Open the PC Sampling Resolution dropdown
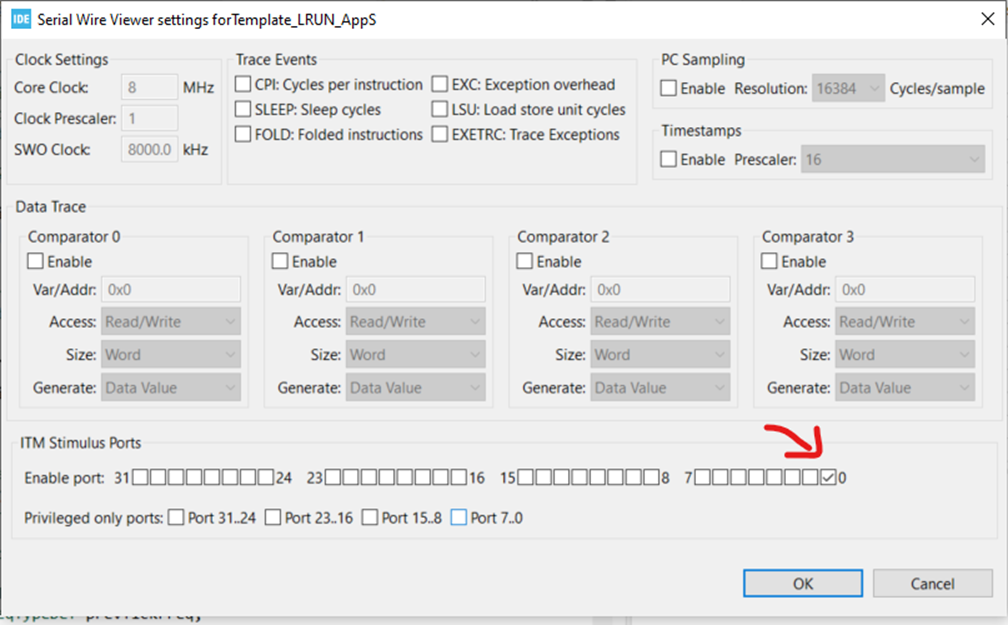Image resolution: width=1008 pixels, height=625 pixels. (877, 88)
